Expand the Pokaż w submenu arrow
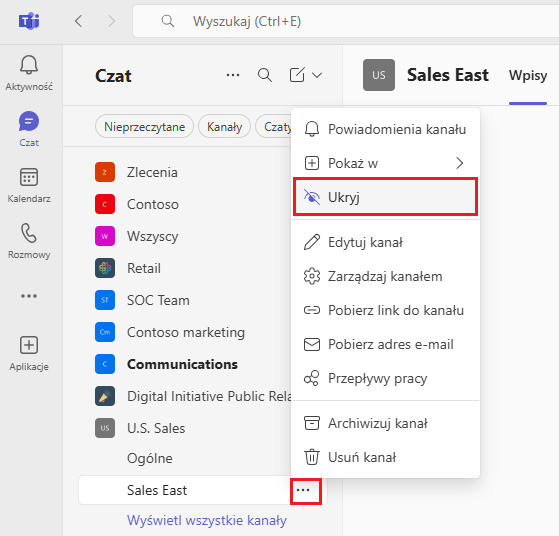This screenshot has height=536, width=559. pyautogui.click(x=460, y=163)
